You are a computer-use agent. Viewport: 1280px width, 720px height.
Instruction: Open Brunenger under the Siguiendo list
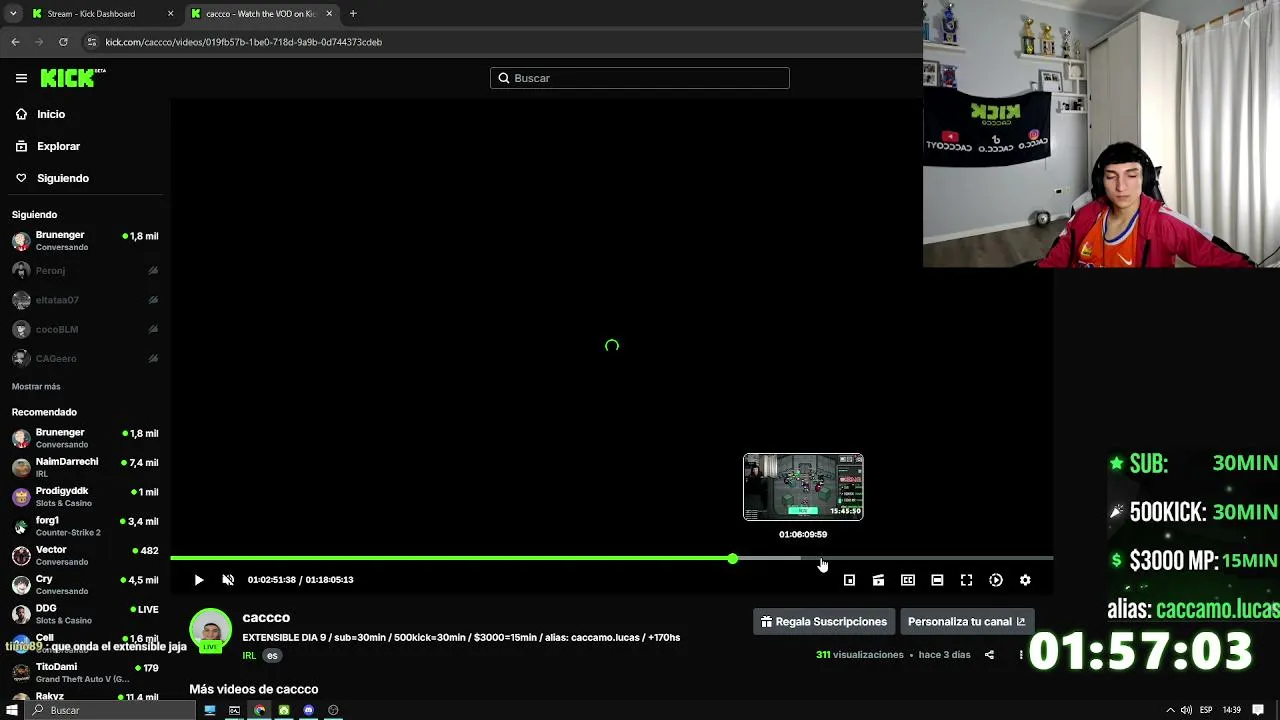click(x=85, y=241)
